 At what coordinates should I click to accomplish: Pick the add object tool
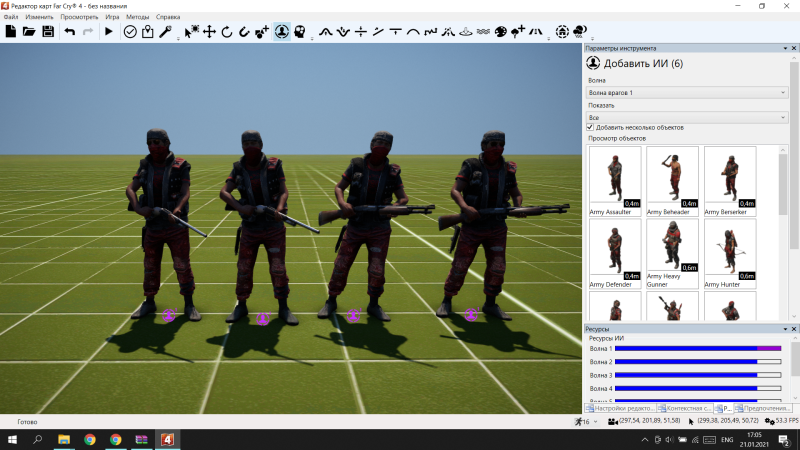262,32
